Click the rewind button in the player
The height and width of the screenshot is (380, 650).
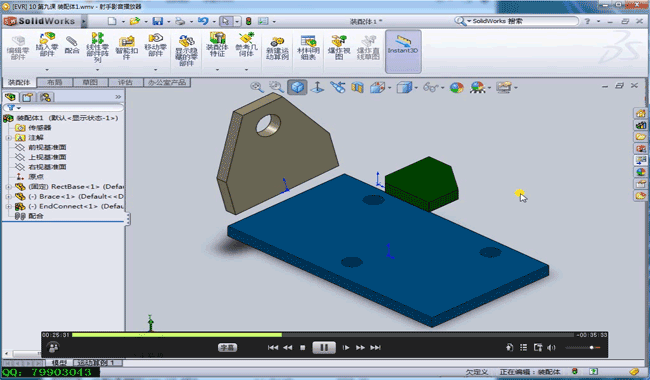[x=288, y=348]
